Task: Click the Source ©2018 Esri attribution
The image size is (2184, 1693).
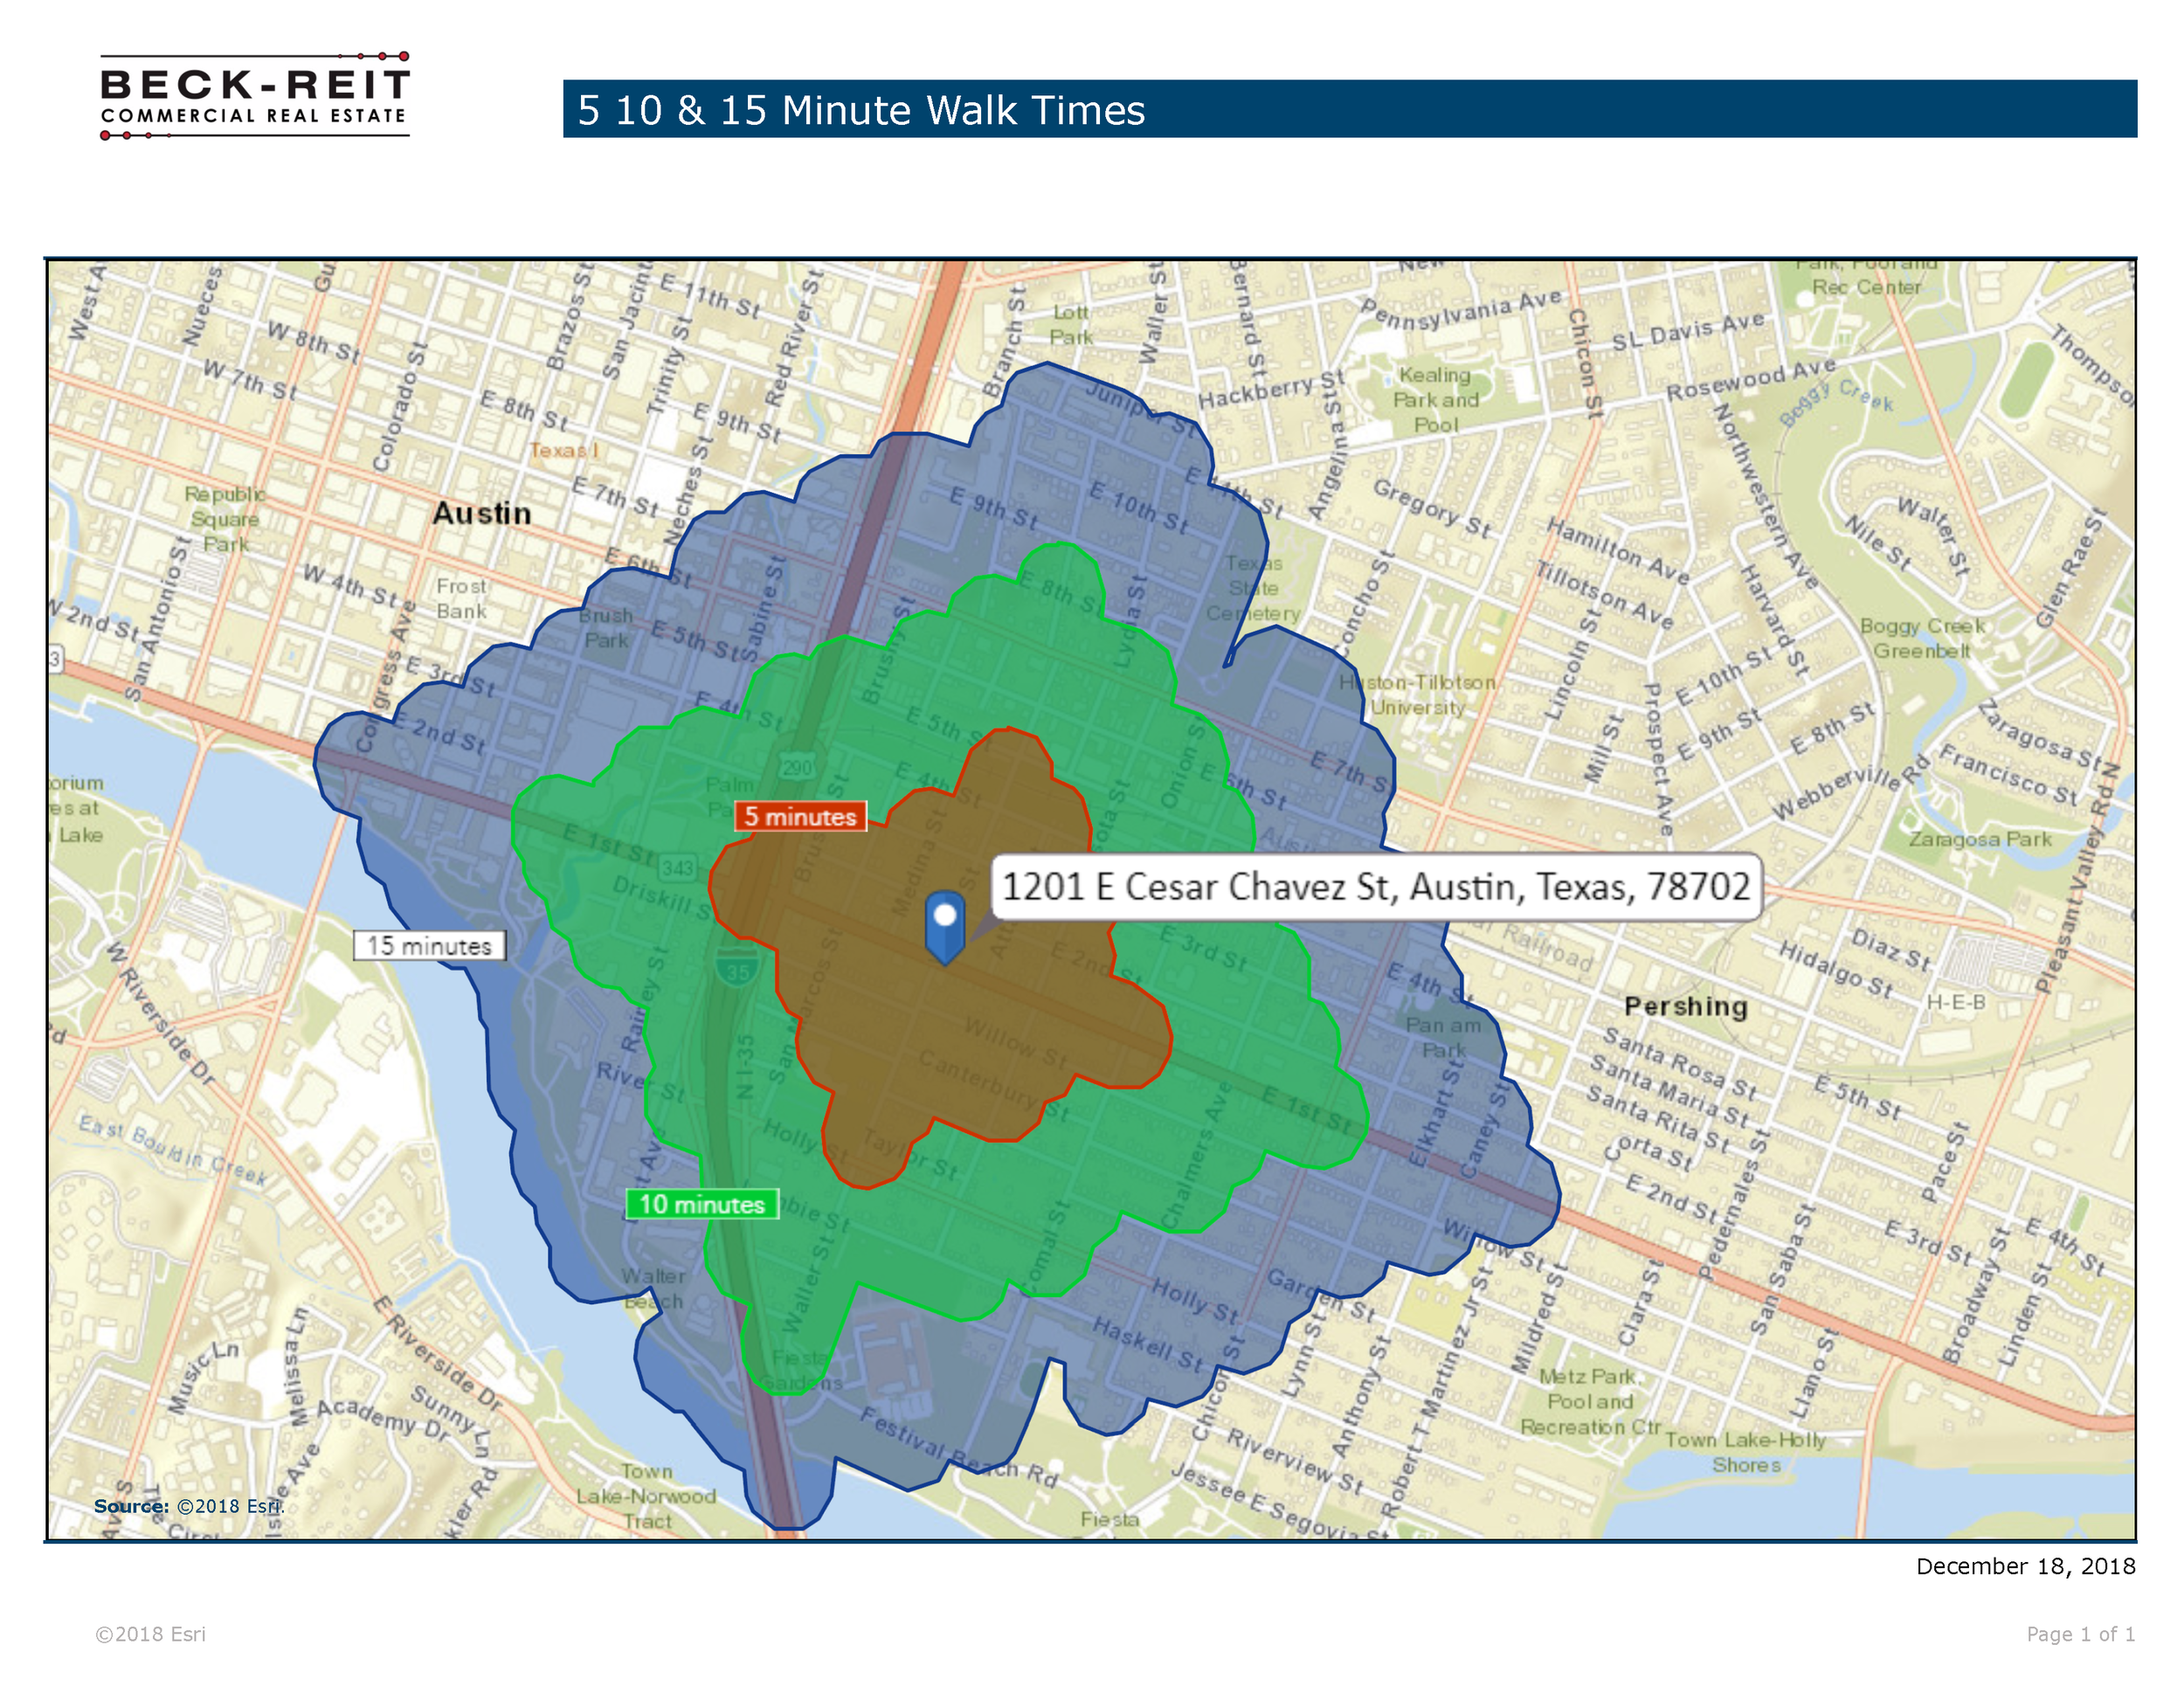Action: point(188,1506)
